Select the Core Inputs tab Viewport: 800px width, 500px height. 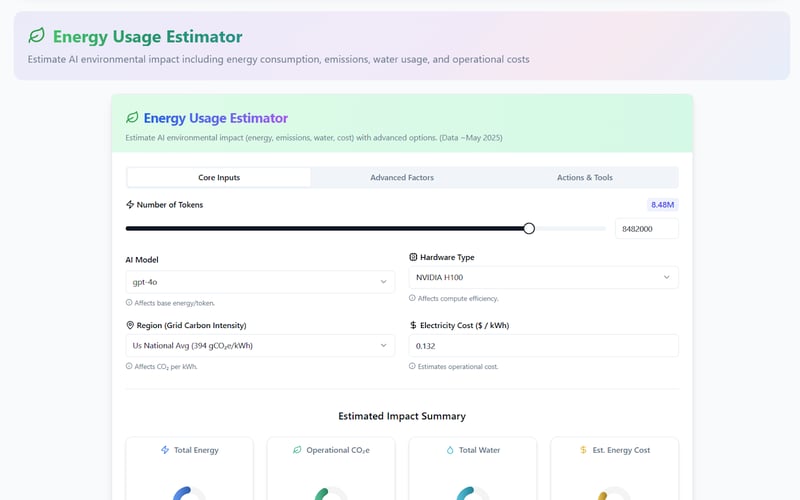[x=219, y=178]
